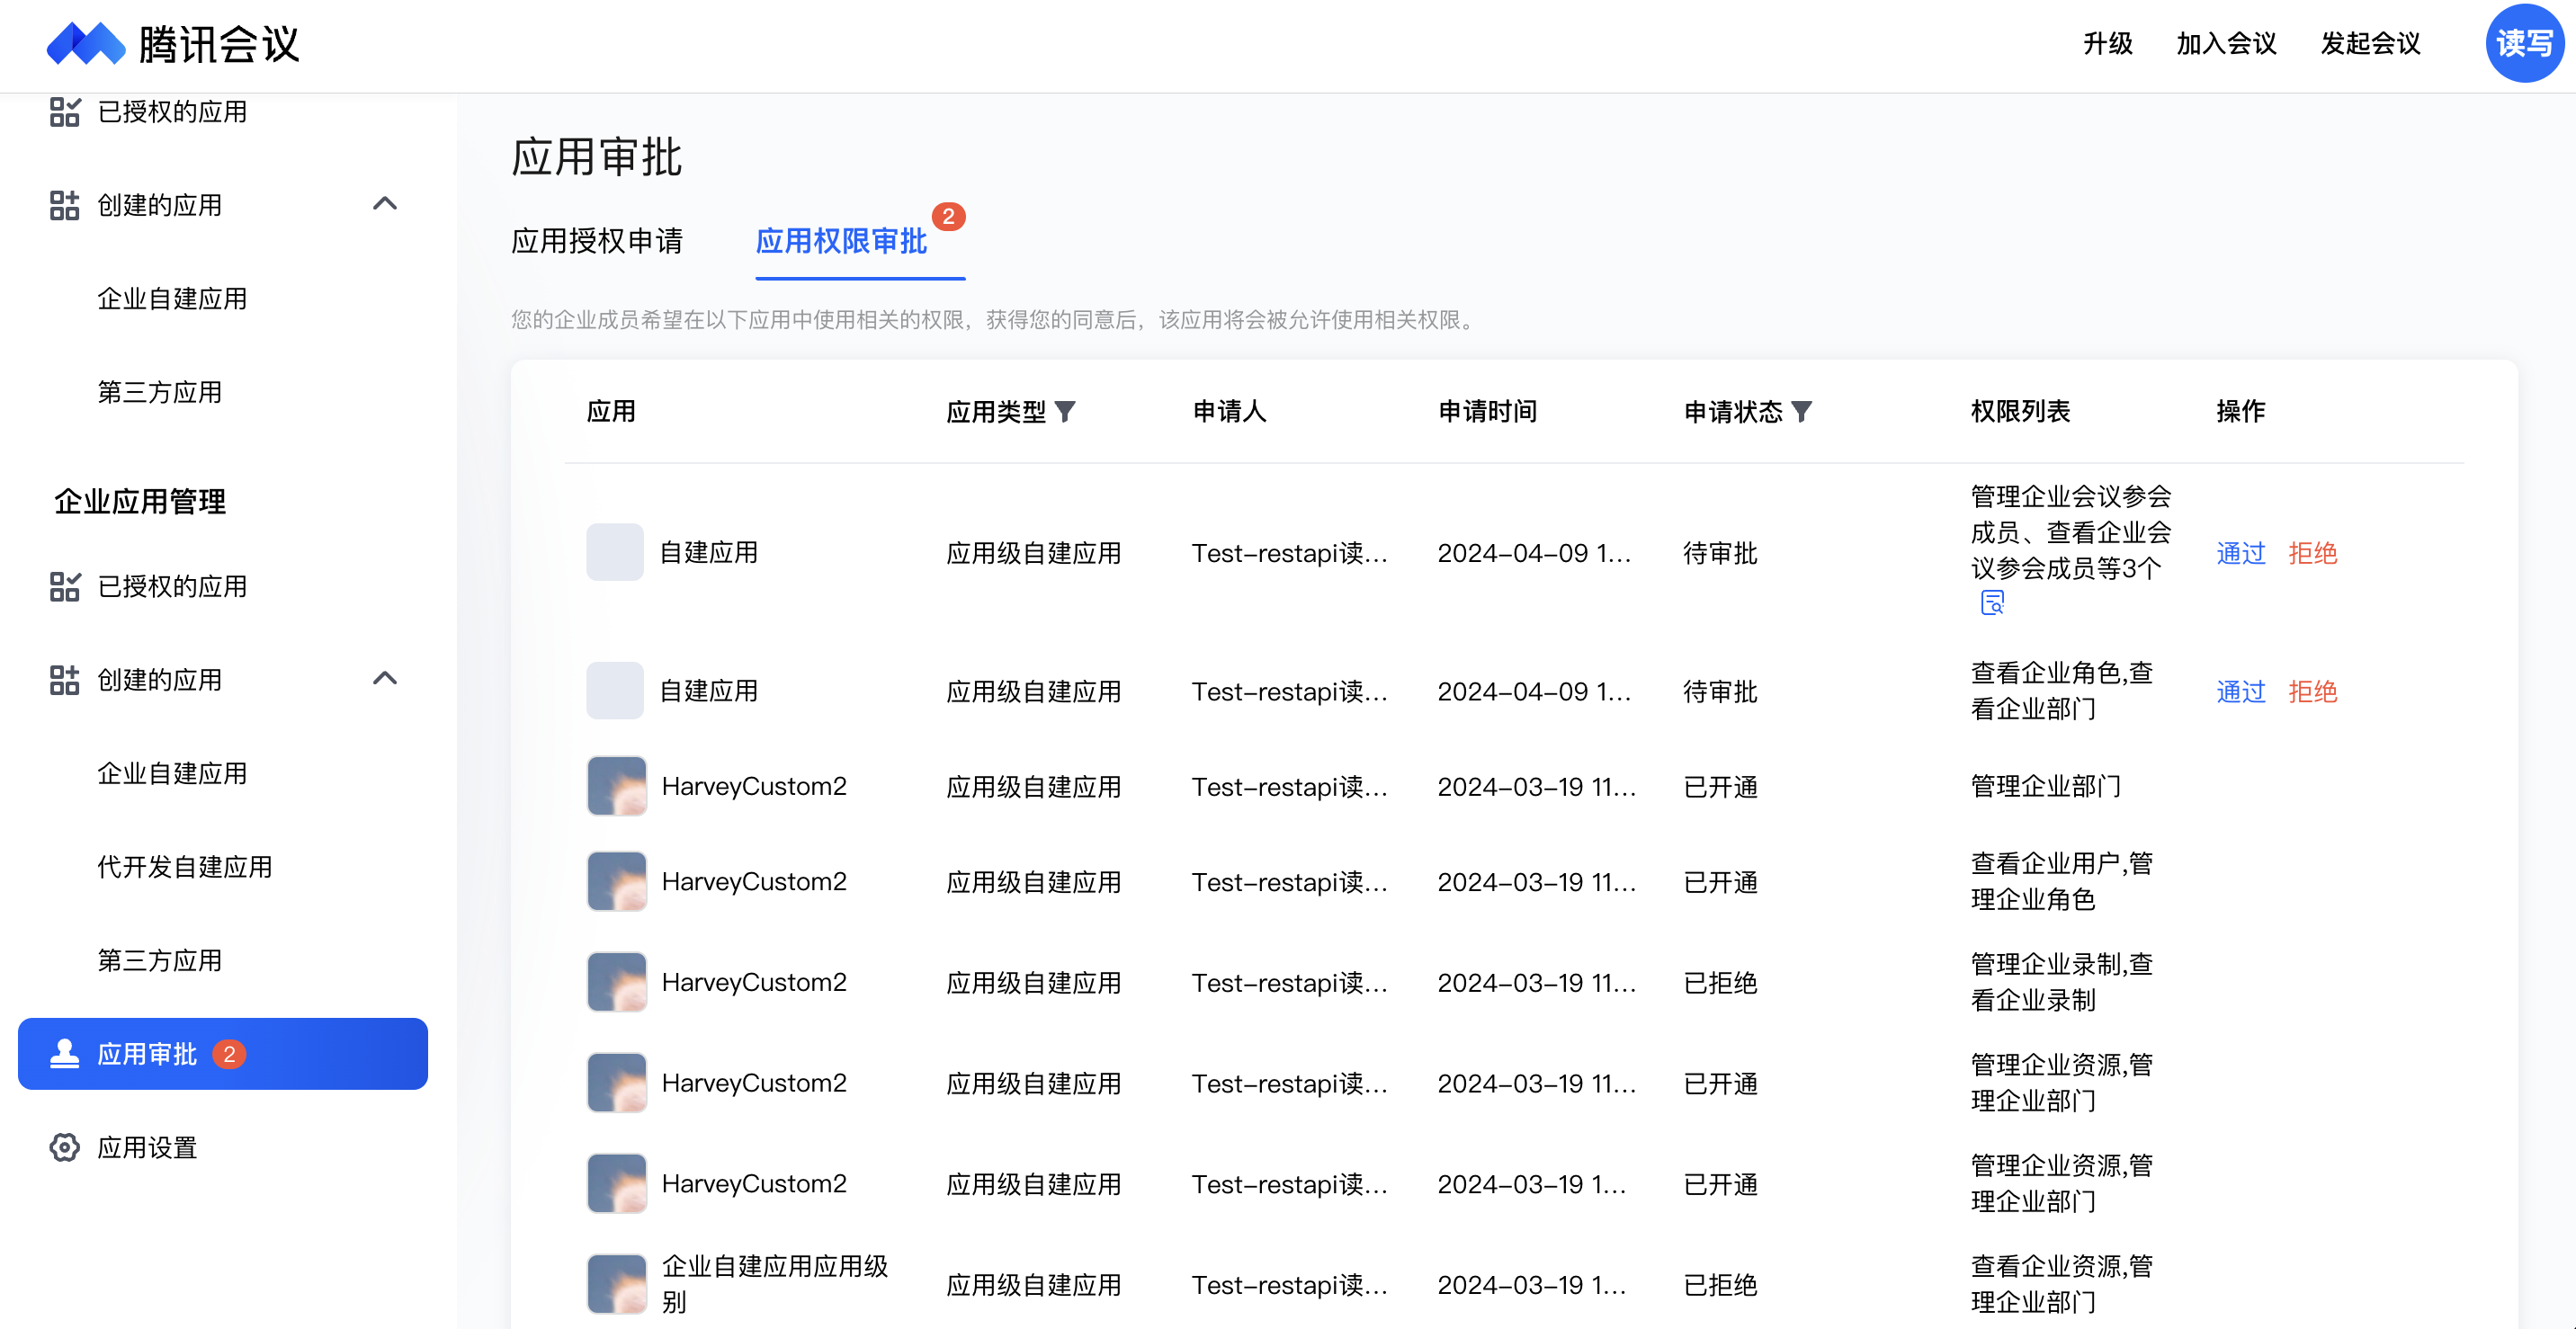
Task: Open 代开发自建应用 sidebar item
Action: point(185,867)
